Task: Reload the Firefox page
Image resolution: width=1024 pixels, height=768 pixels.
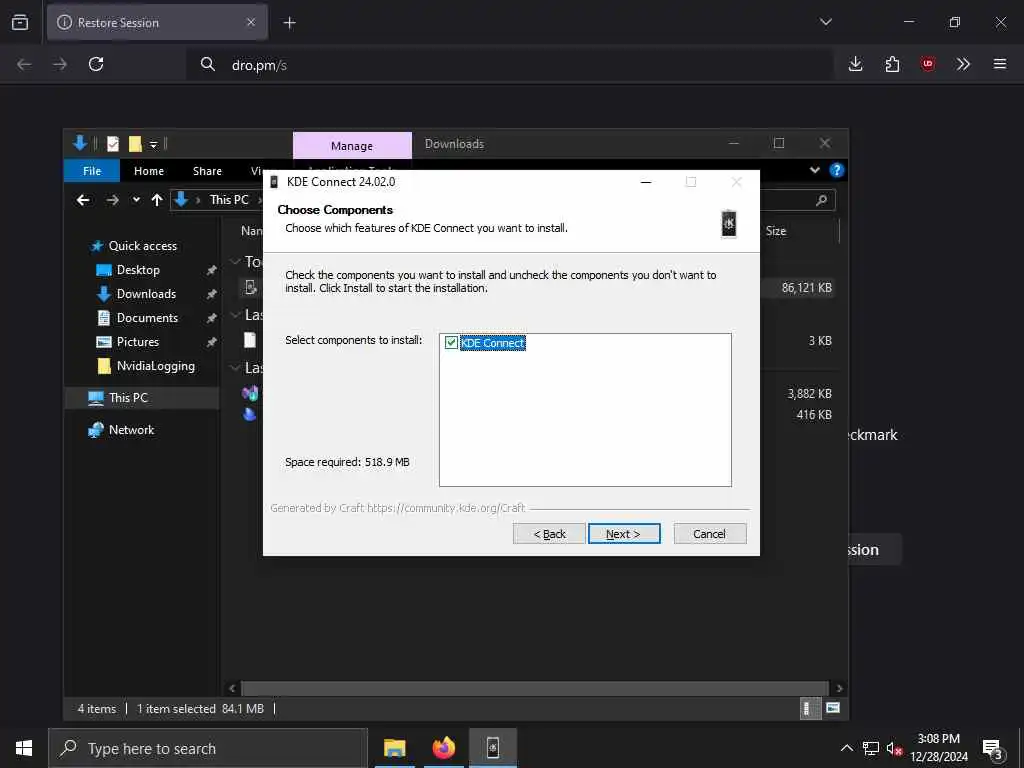Action: click(96, 64)
